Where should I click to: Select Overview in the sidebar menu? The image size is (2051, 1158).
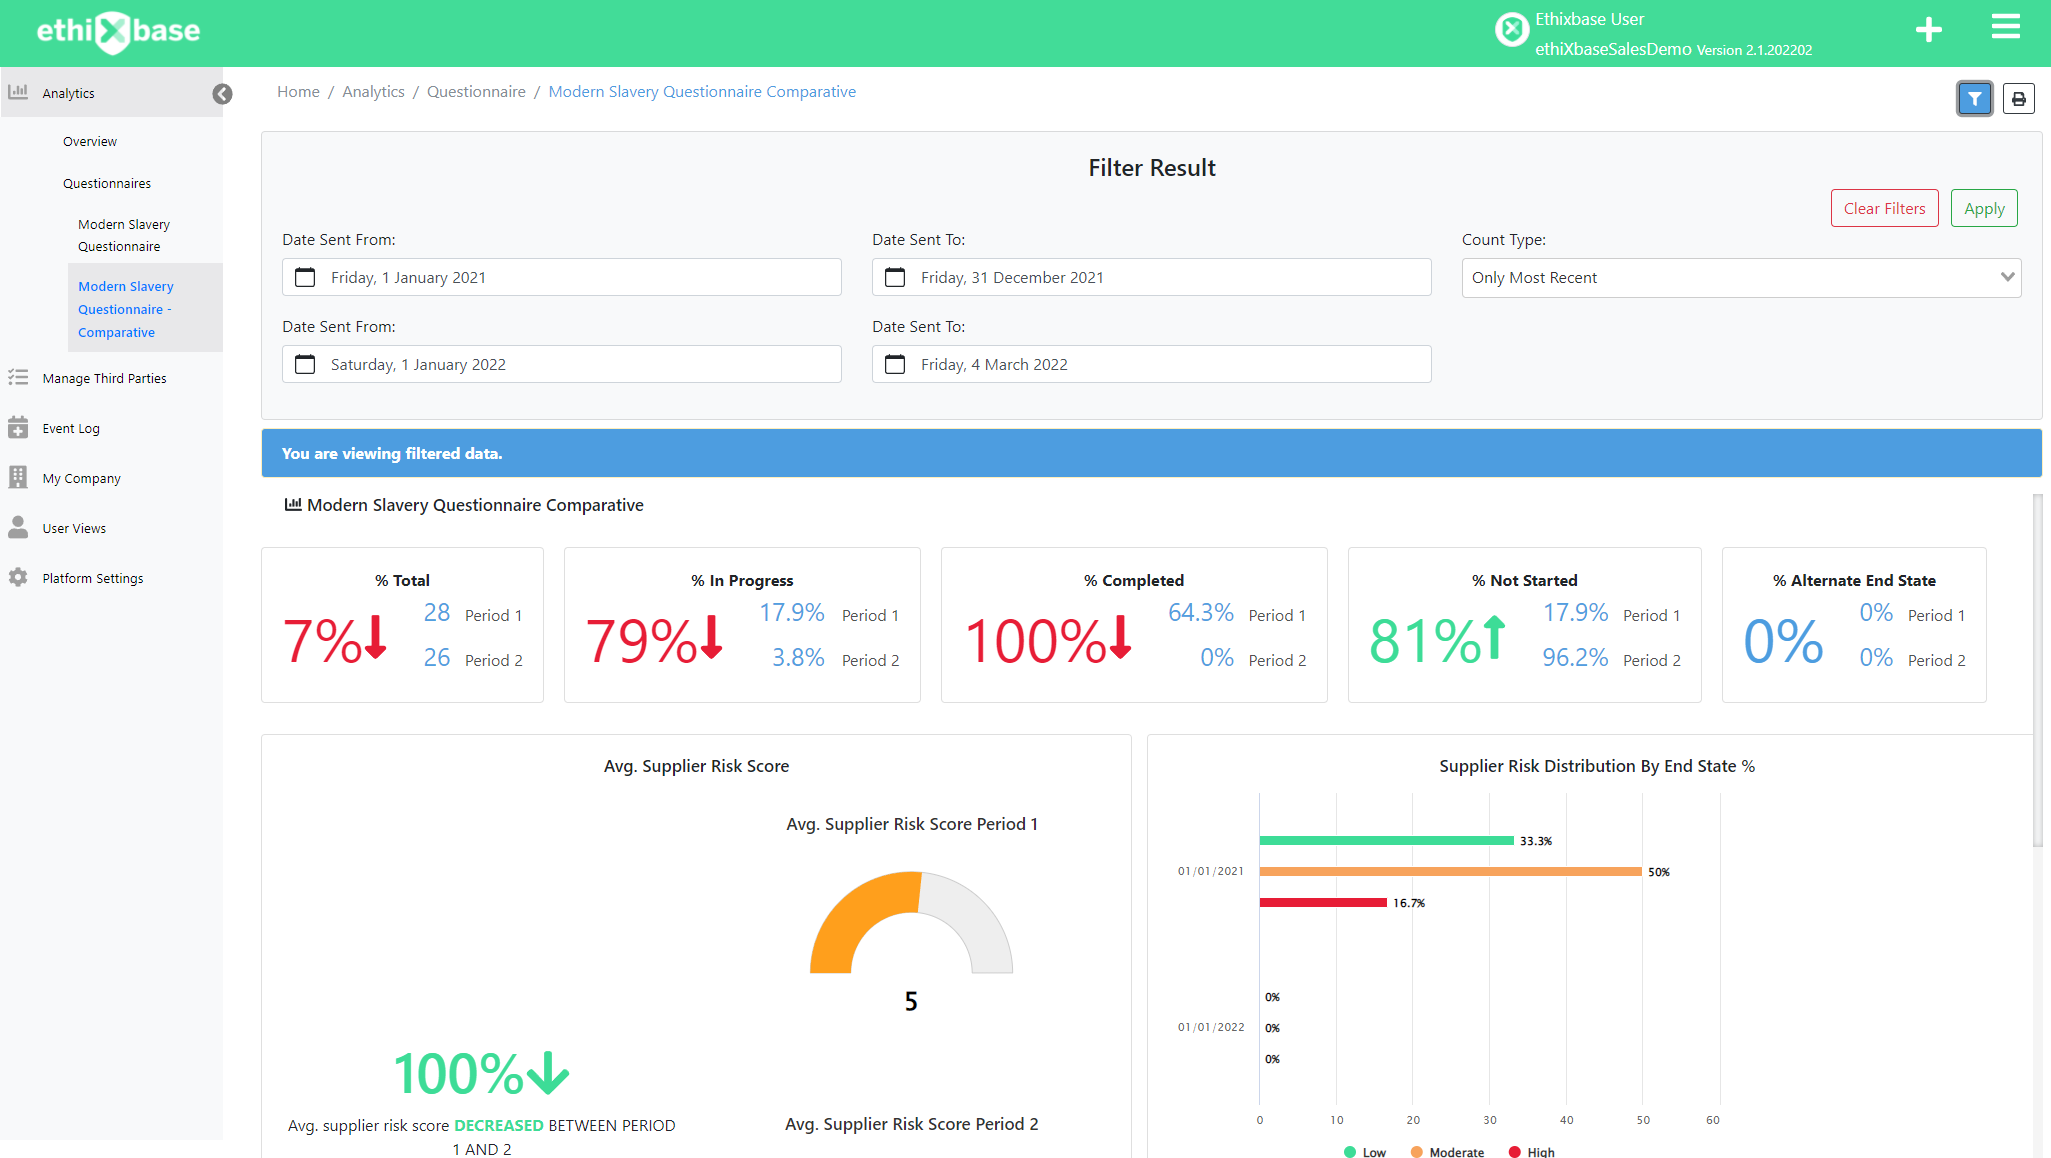(x=89, y=141)
